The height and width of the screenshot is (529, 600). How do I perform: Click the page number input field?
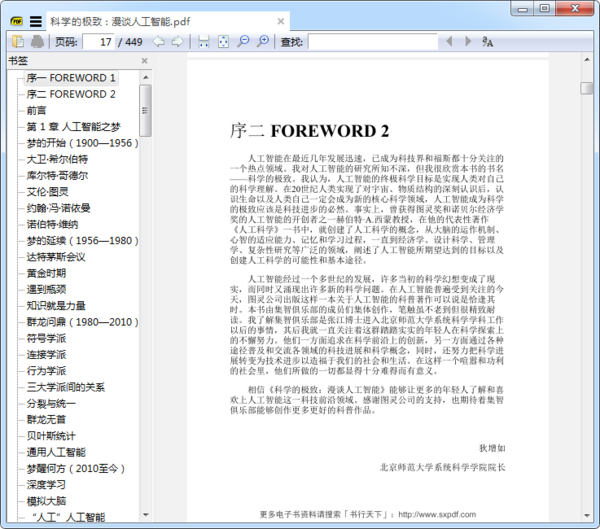coord(98,41)
